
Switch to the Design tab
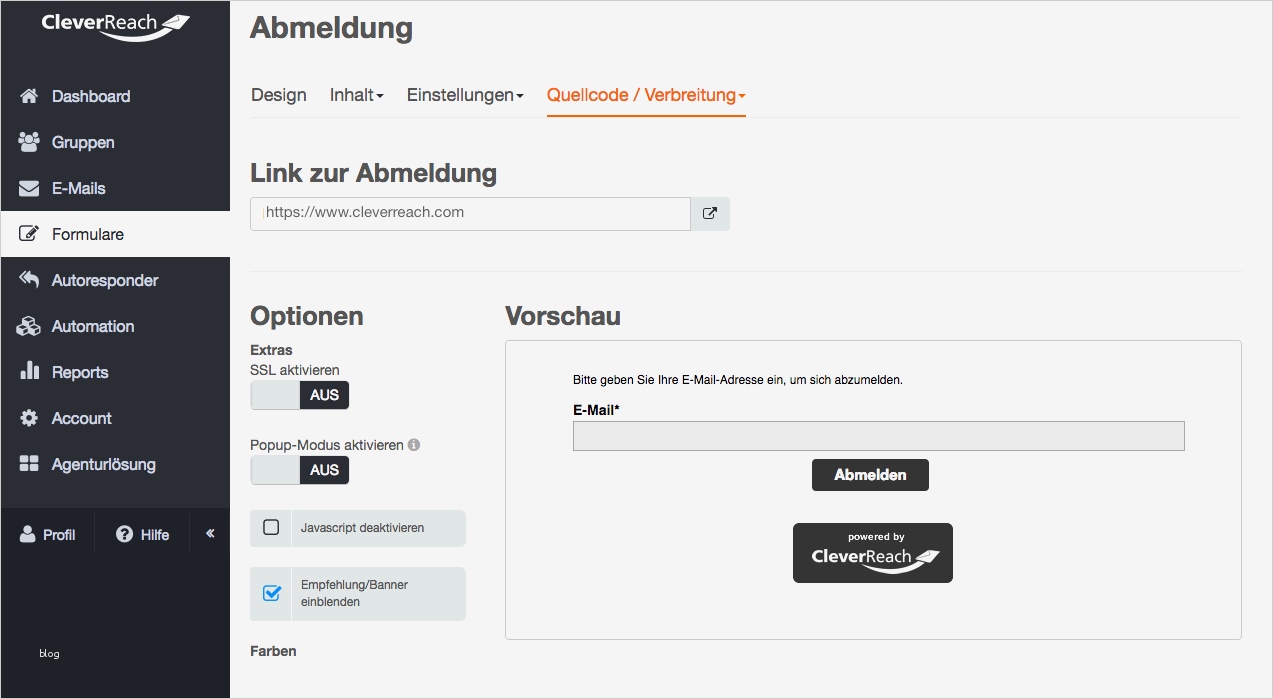279,95
